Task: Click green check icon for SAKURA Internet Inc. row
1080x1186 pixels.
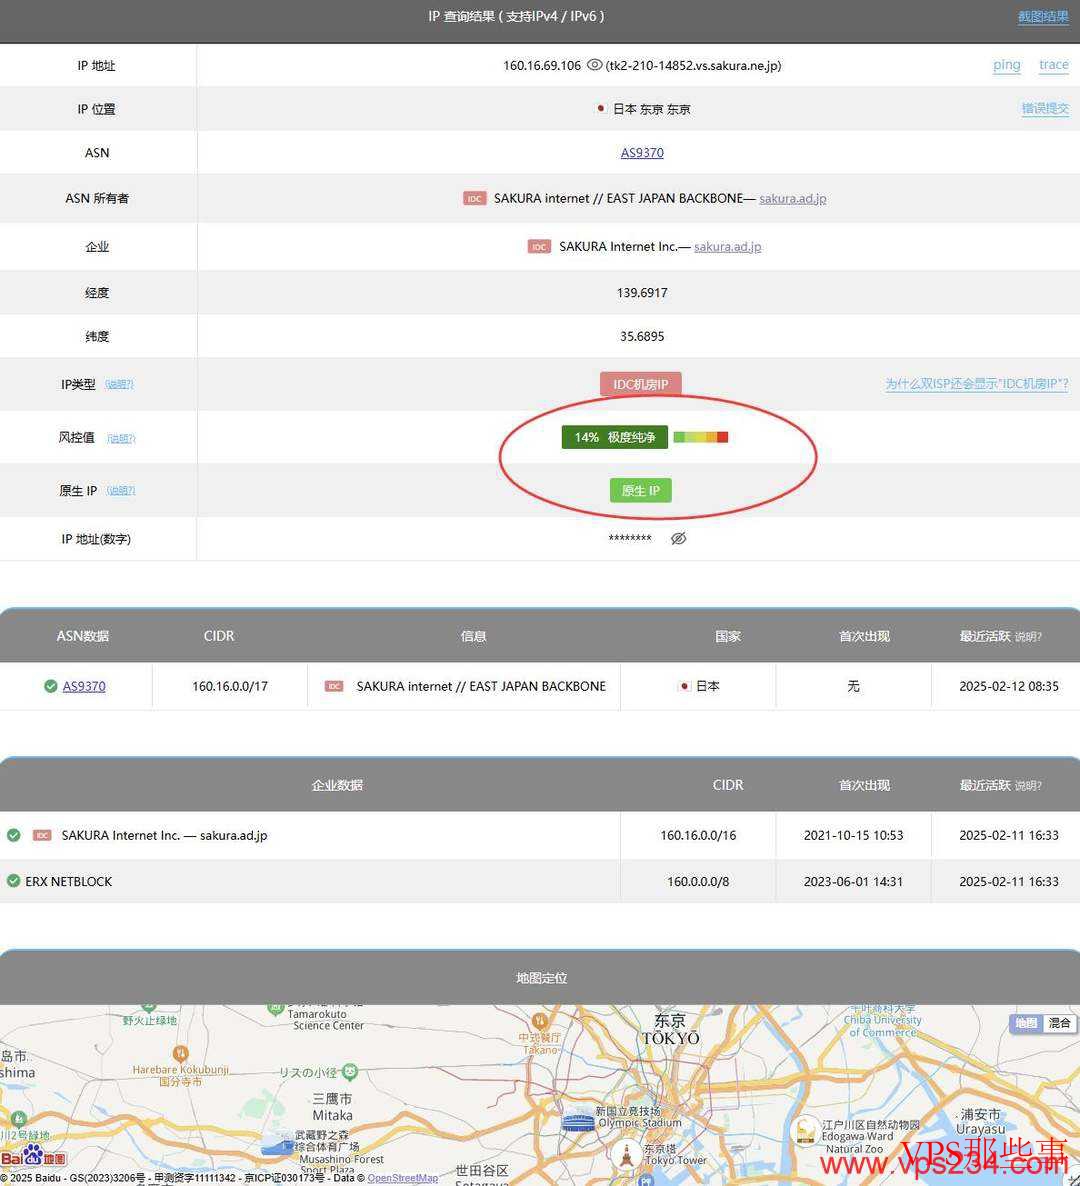Action: click(14, 835)
